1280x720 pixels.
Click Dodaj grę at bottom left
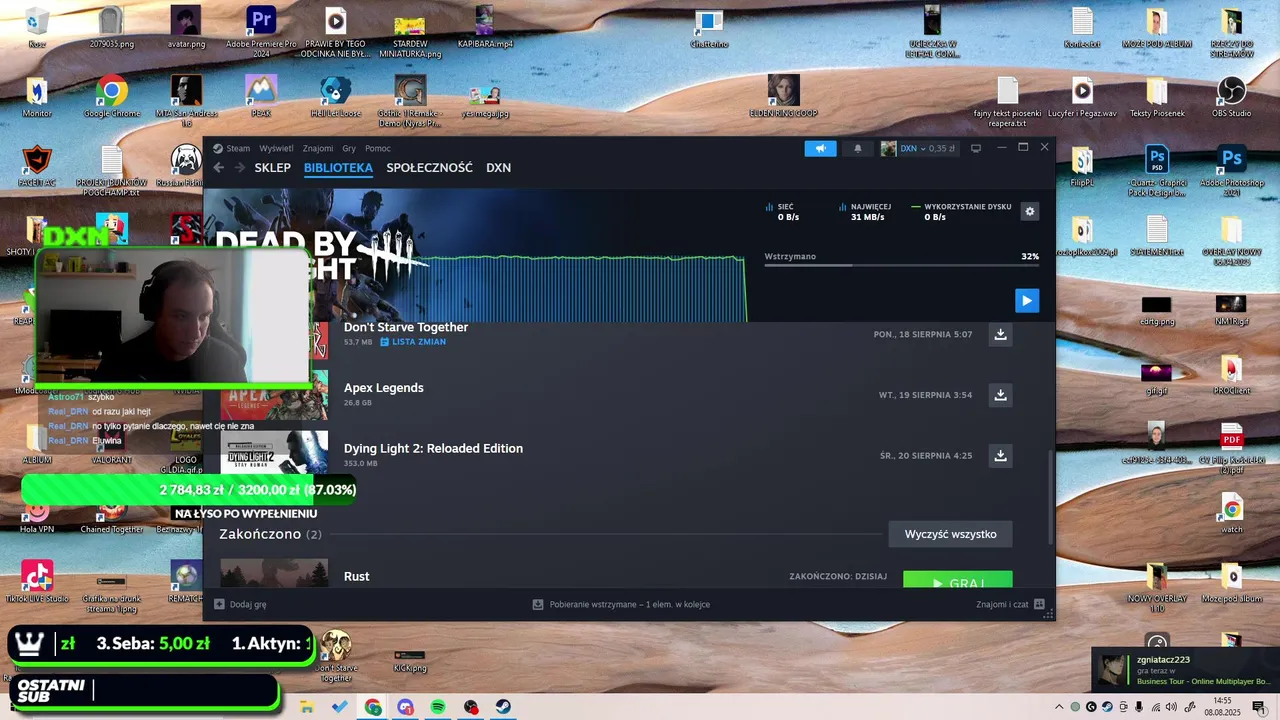pyautogui.click(x=240, y=604)
